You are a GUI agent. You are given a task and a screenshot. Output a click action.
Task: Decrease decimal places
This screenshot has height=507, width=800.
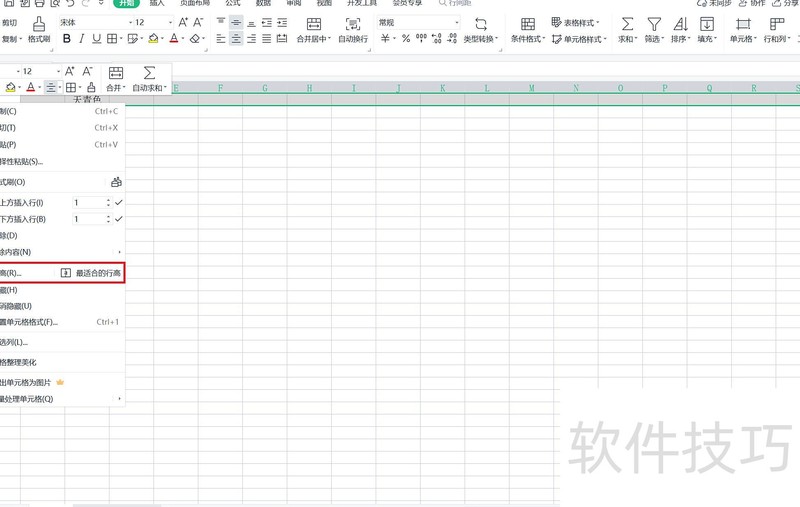[x=452, y=38]
